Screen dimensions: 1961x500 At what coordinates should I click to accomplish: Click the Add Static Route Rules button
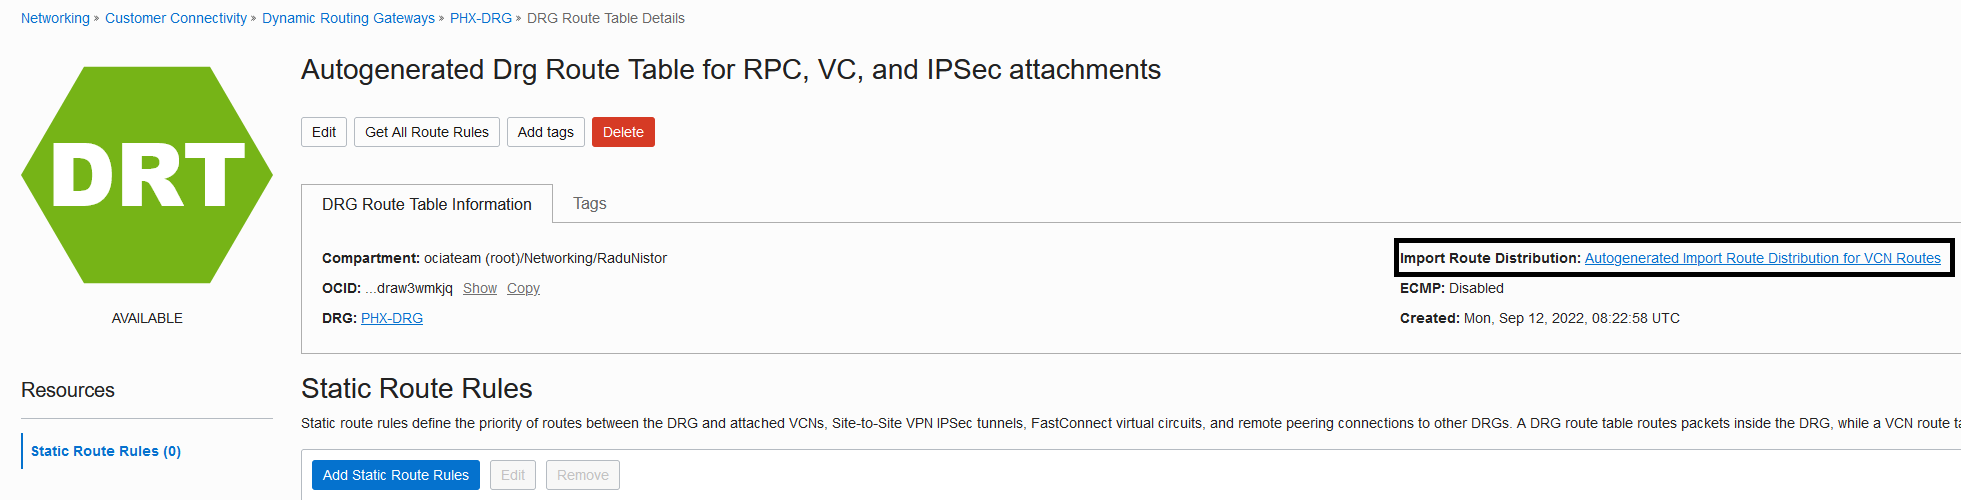(x=396, y=475)
